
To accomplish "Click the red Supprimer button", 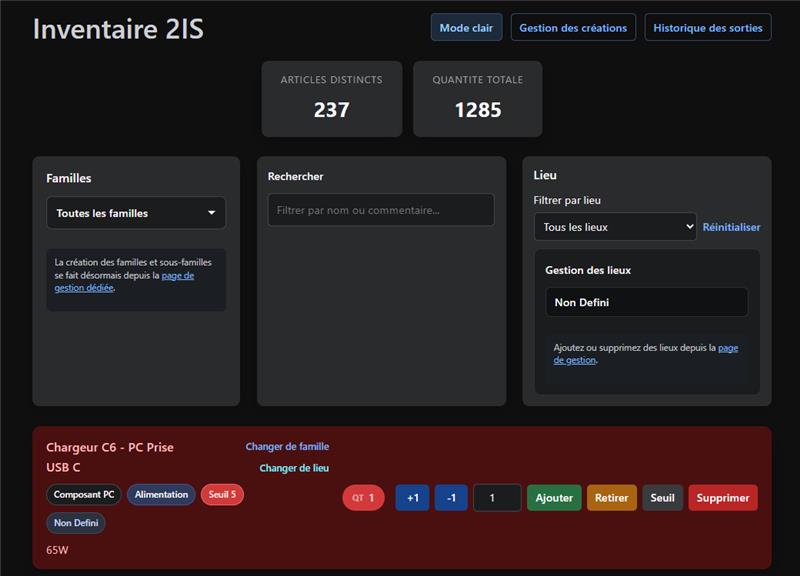I will pyautogui.click(x=722, y=498).
